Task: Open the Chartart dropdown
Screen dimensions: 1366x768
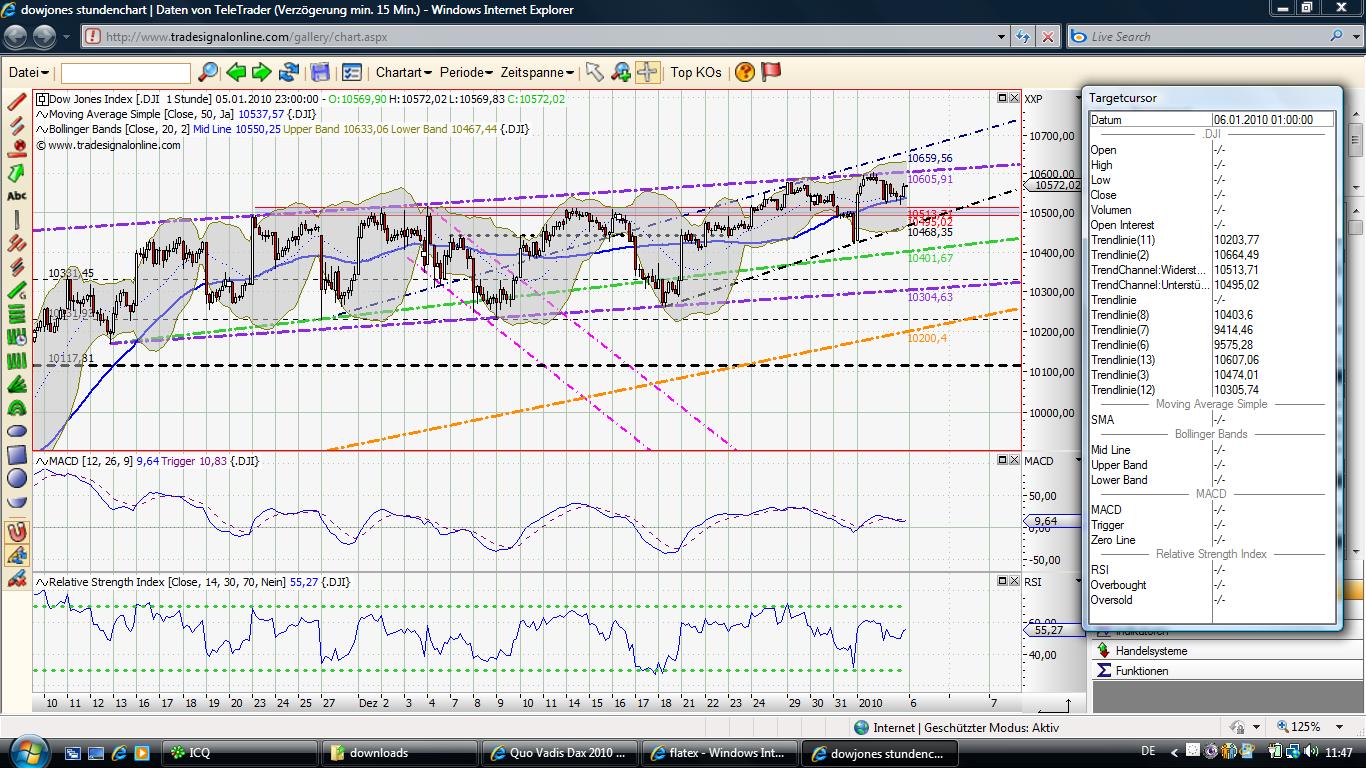Action: (405, 72)
